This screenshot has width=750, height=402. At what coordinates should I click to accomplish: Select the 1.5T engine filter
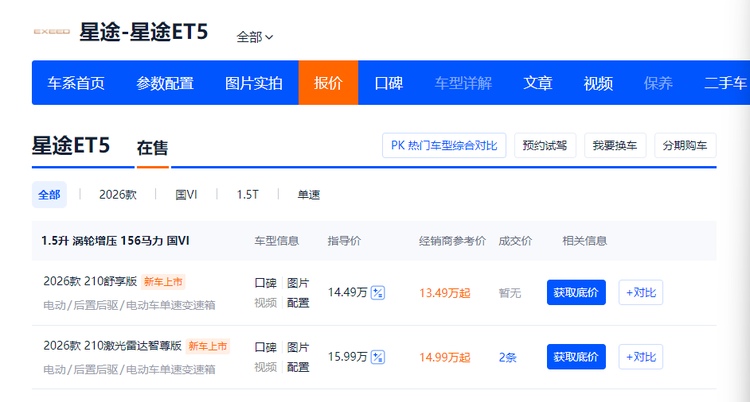coord(247,195)
